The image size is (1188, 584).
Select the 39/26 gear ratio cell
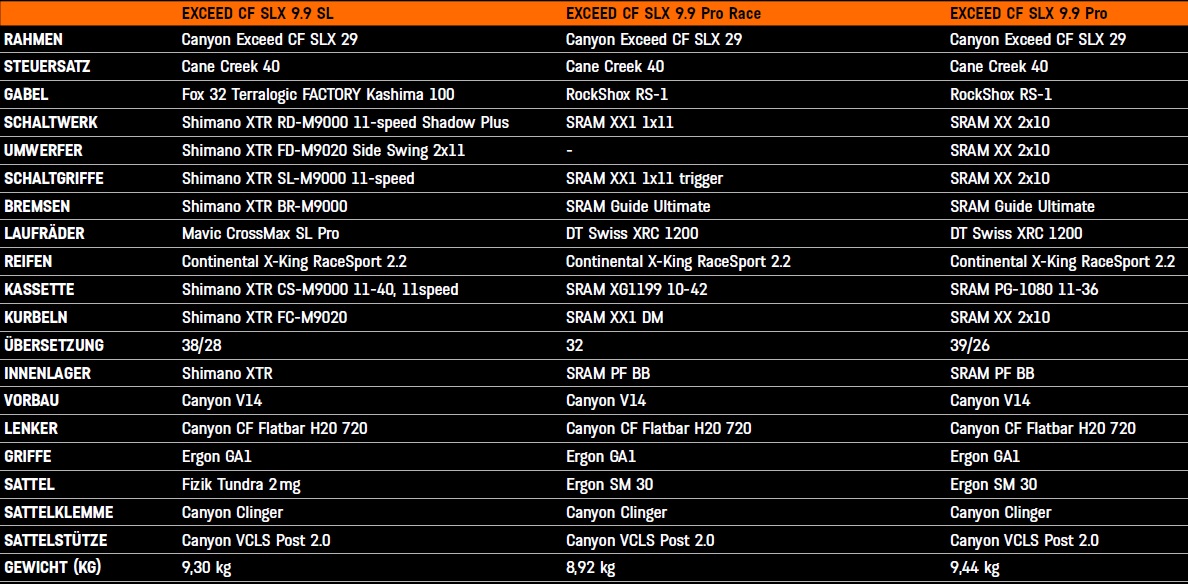click(968, 346)
